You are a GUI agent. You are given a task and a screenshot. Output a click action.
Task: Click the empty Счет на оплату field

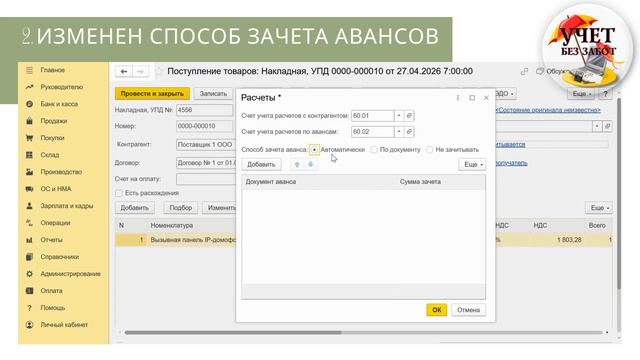(206, 179)
